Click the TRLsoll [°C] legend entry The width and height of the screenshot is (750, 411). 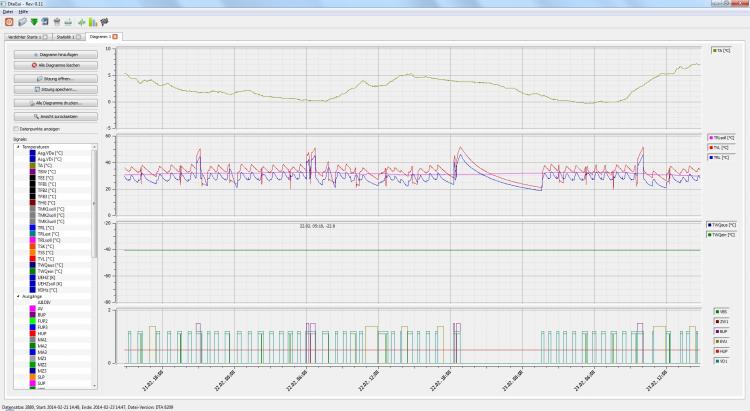[x=722, y=138]
